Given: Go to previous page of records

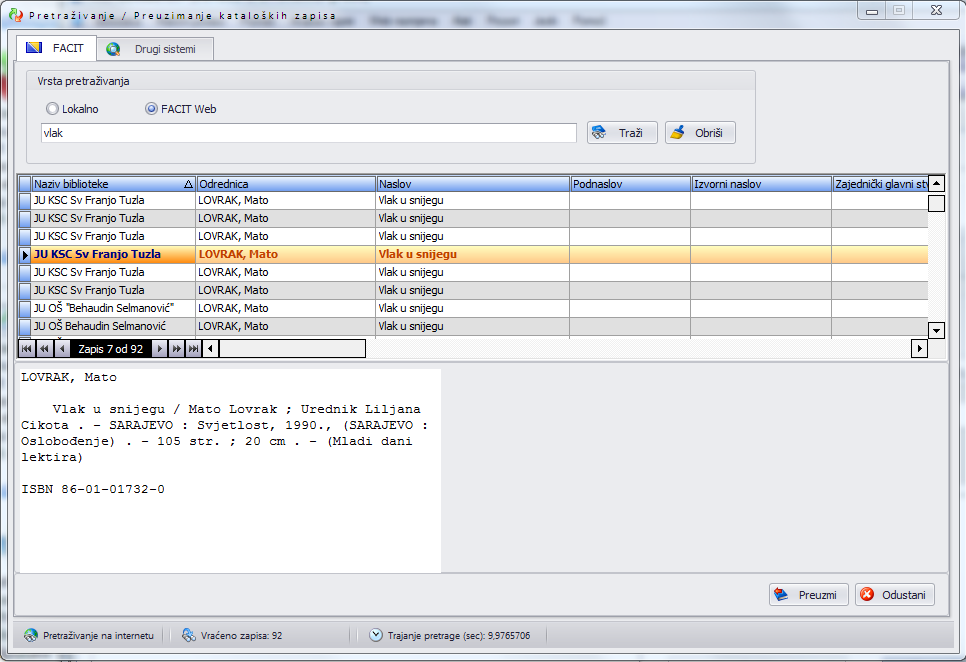Looking at the screenshot, I should [x=44, y=349].
